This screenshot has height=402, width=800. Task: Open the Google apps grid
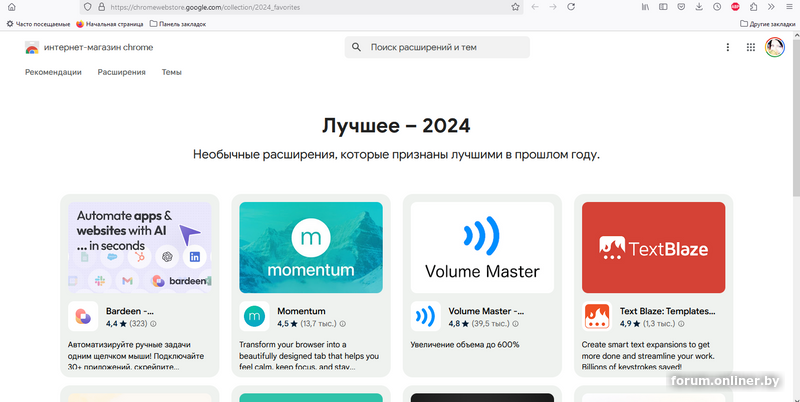pyautogui.click(x=751, y=47)
